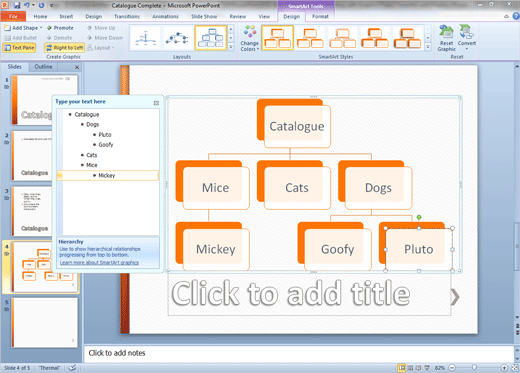520x373 pixels.
Task: Click the 'Learn more about SmartArt graphics' link
Action: click(99, 263)
